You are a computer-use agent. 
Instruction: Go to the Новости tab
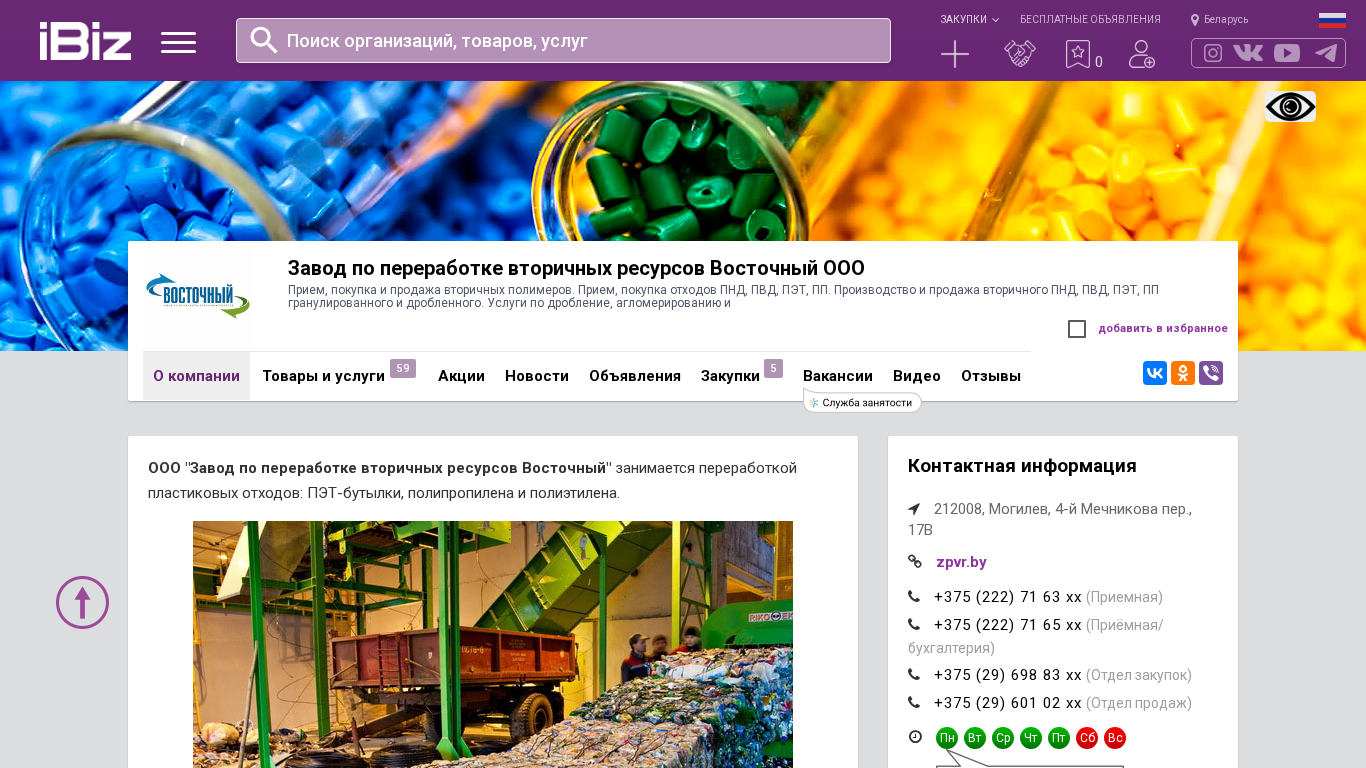(537, 376)
